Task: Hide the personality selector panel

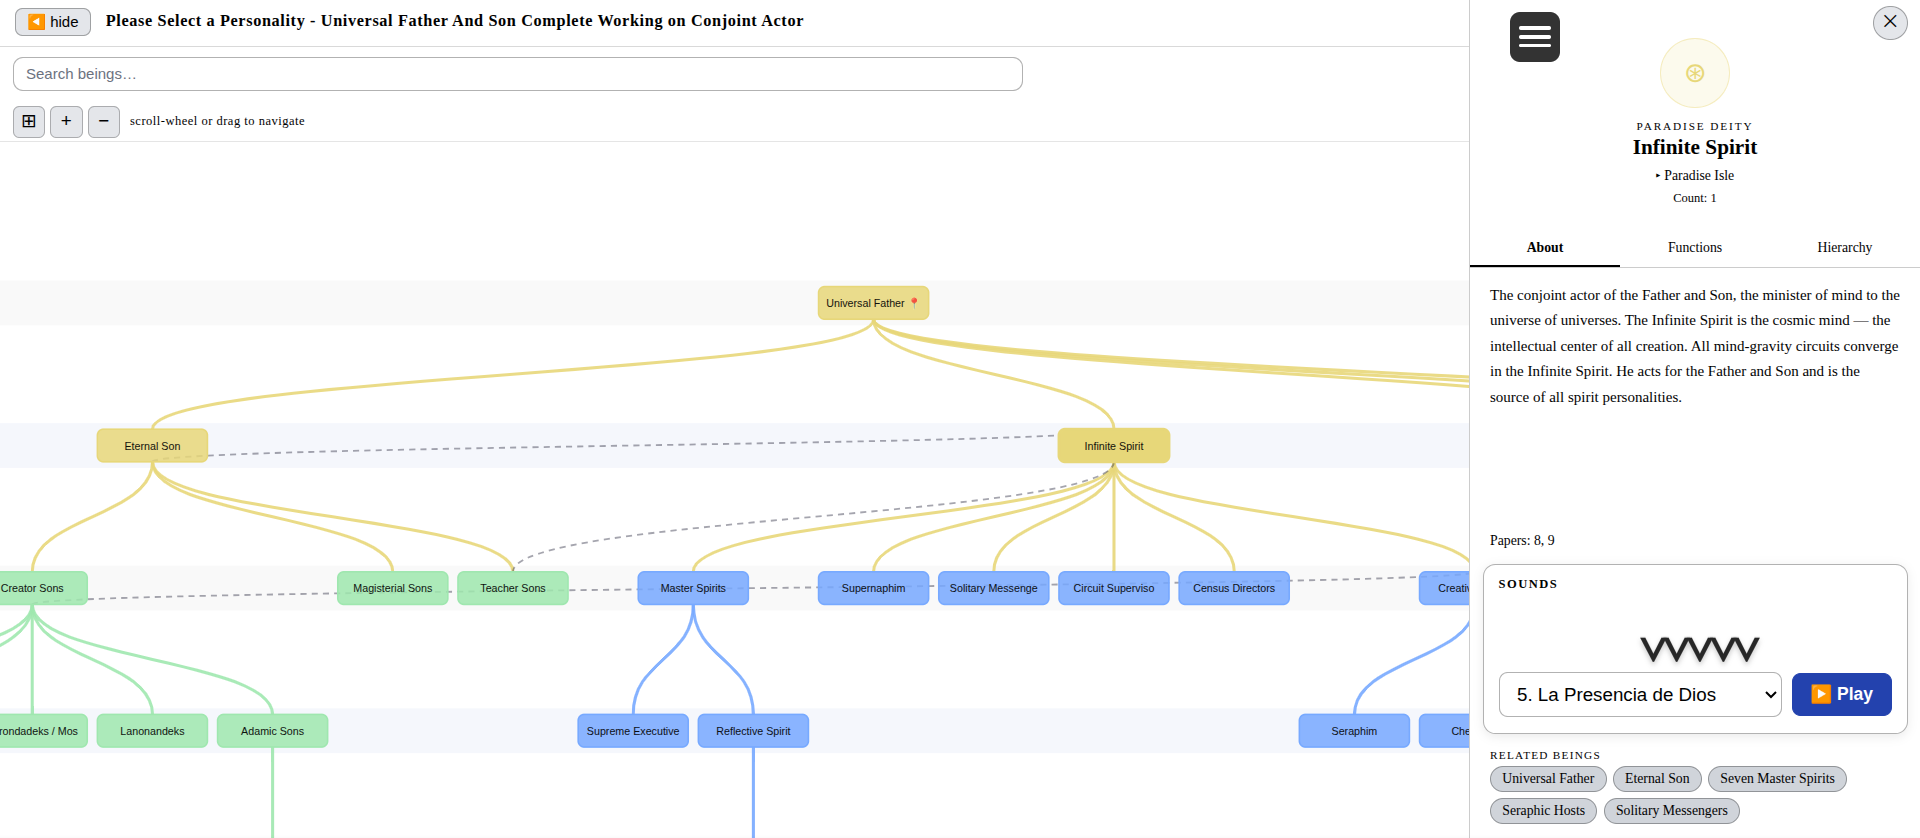Action: click(53, 22)
